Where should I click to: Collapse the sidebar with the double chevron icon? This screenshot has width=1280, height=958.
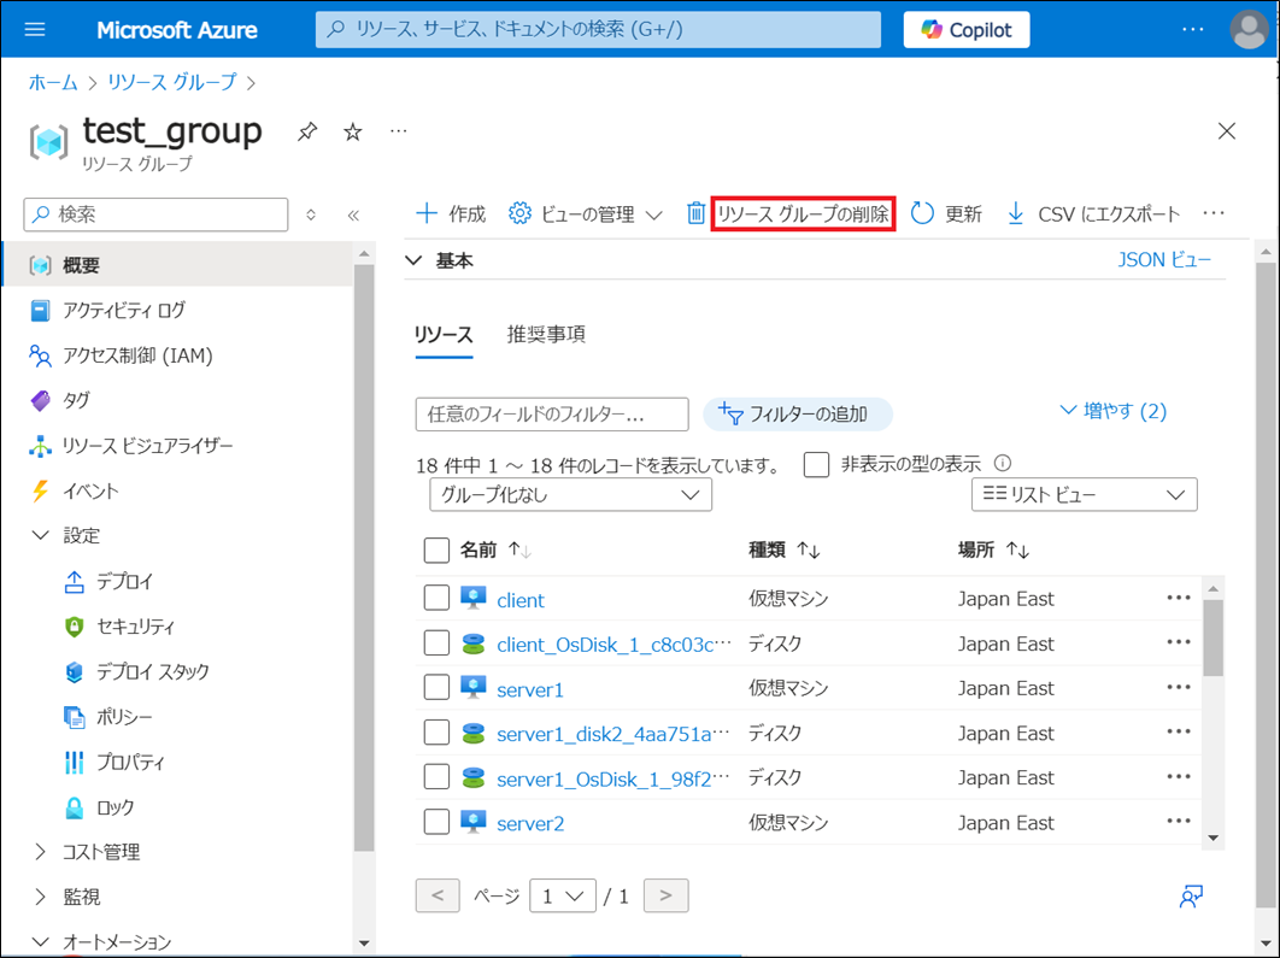pyautogui.click(x=353, y=215)
